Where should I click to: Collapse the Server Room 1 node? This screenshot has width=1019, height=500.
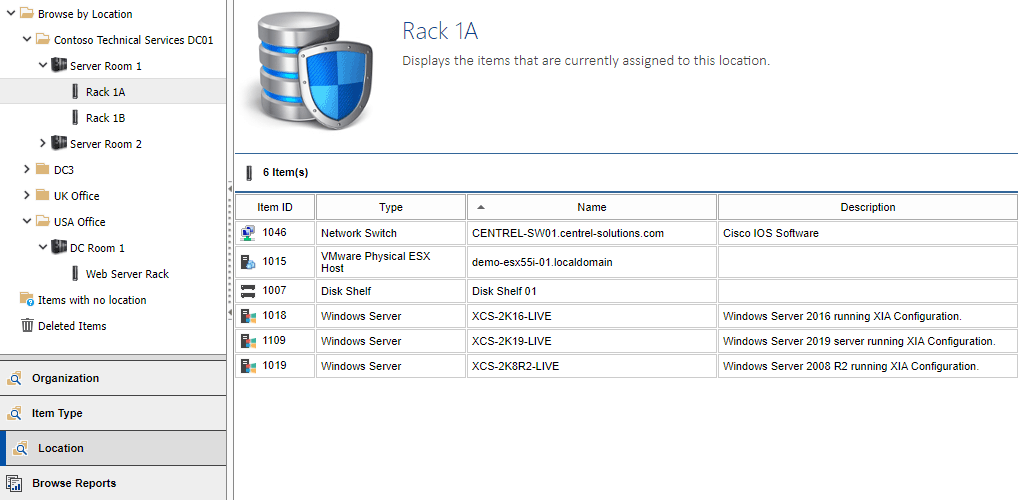click(x=42, y=66)
